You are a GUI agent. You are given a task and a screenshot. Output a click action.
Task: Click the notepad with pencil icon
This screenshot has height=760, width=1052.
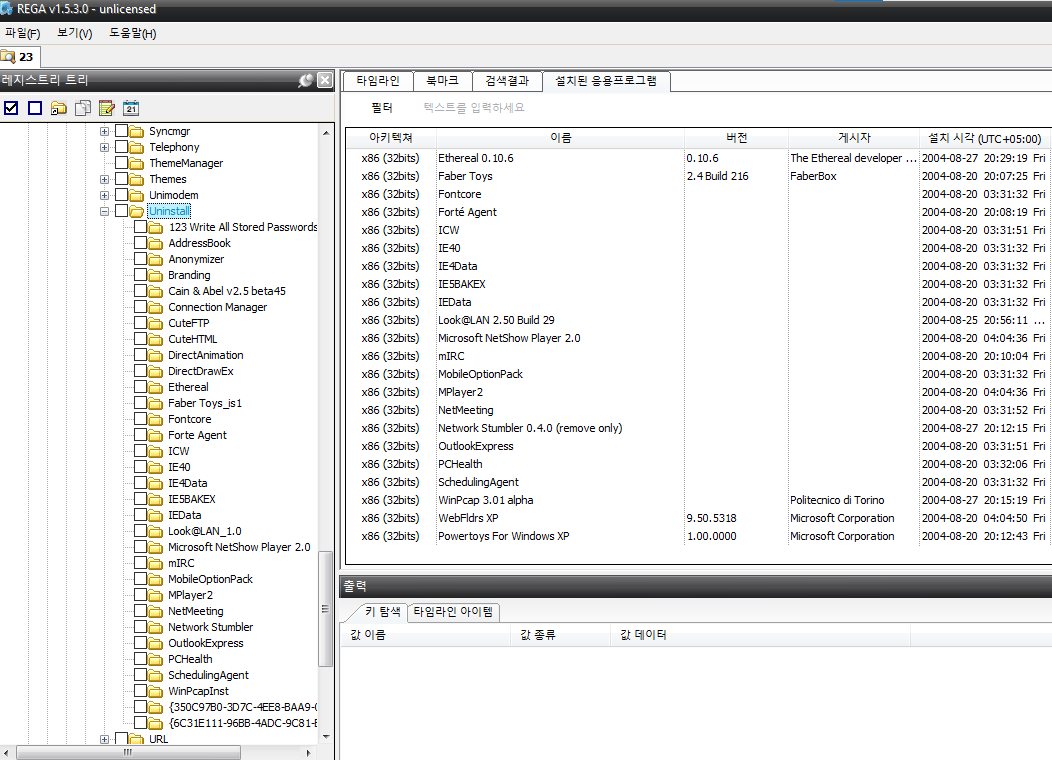(107, 108)
